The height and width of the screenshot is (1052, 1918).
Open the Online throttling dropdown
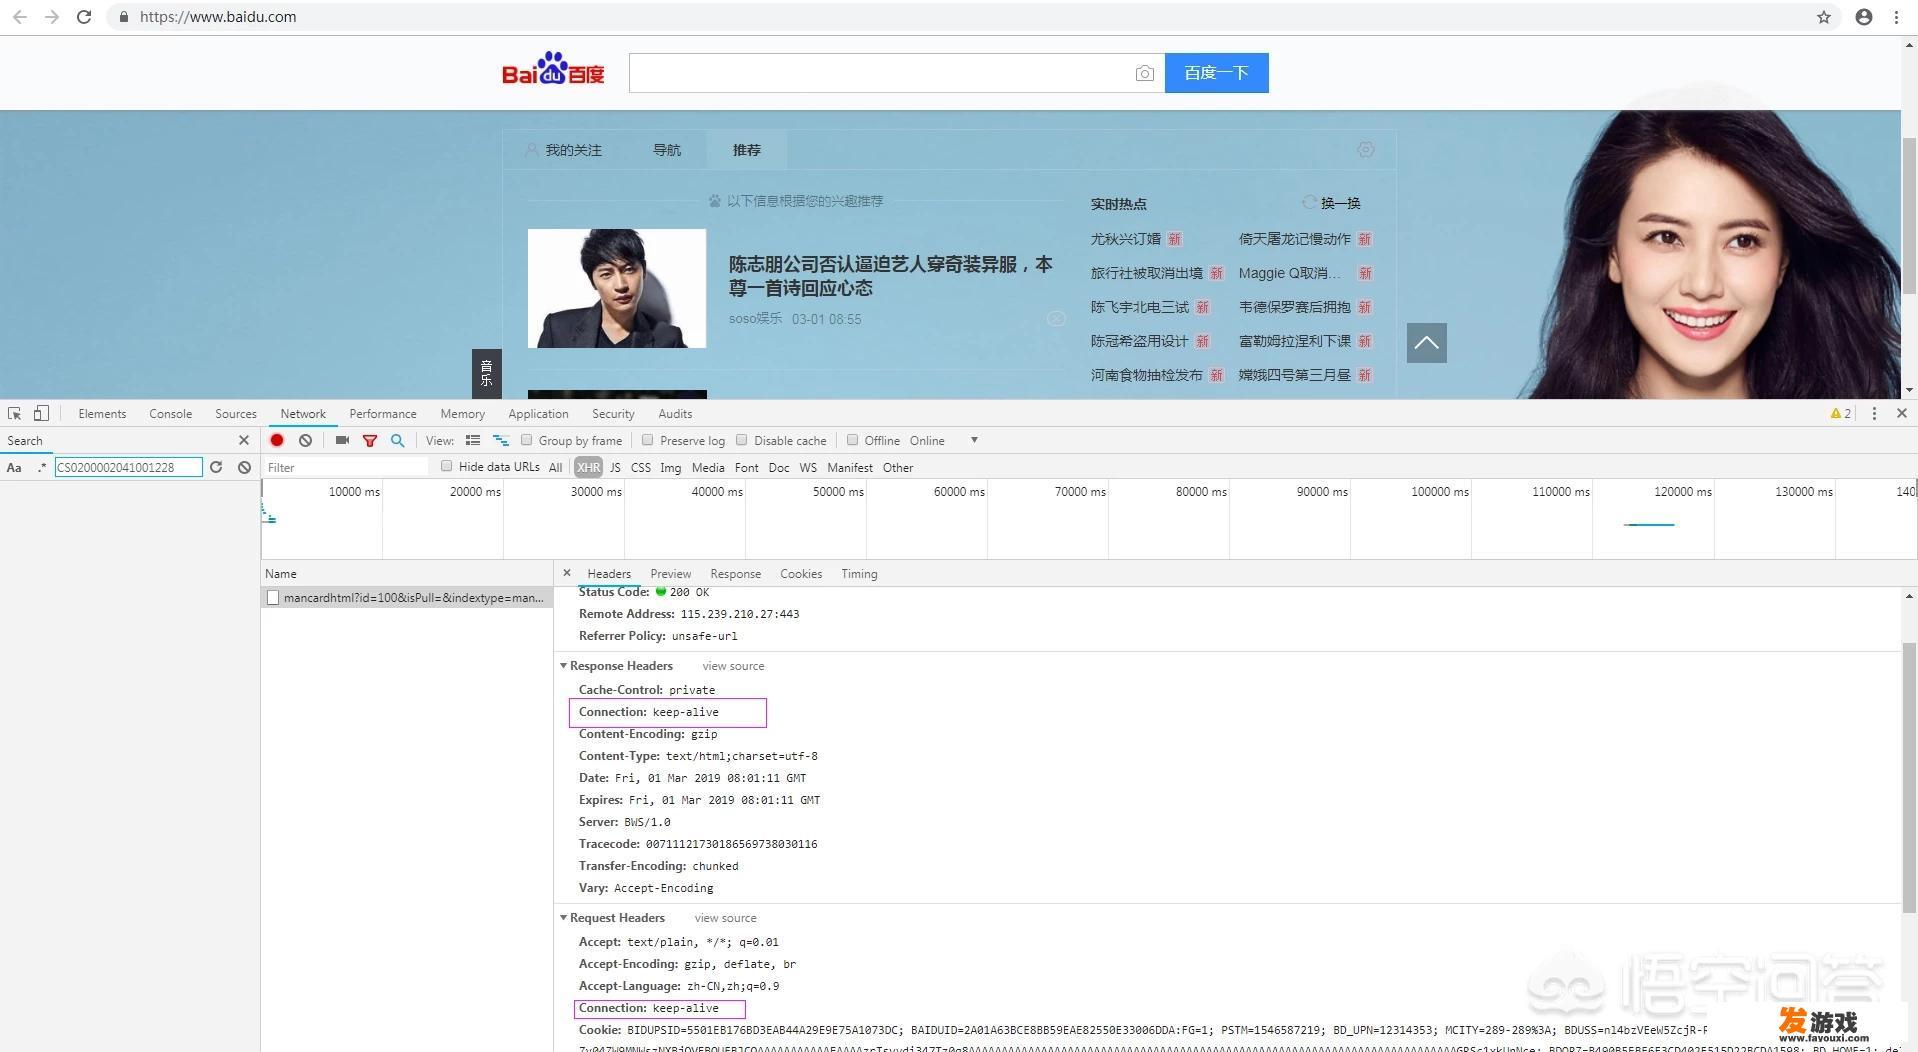coord(944,440)
